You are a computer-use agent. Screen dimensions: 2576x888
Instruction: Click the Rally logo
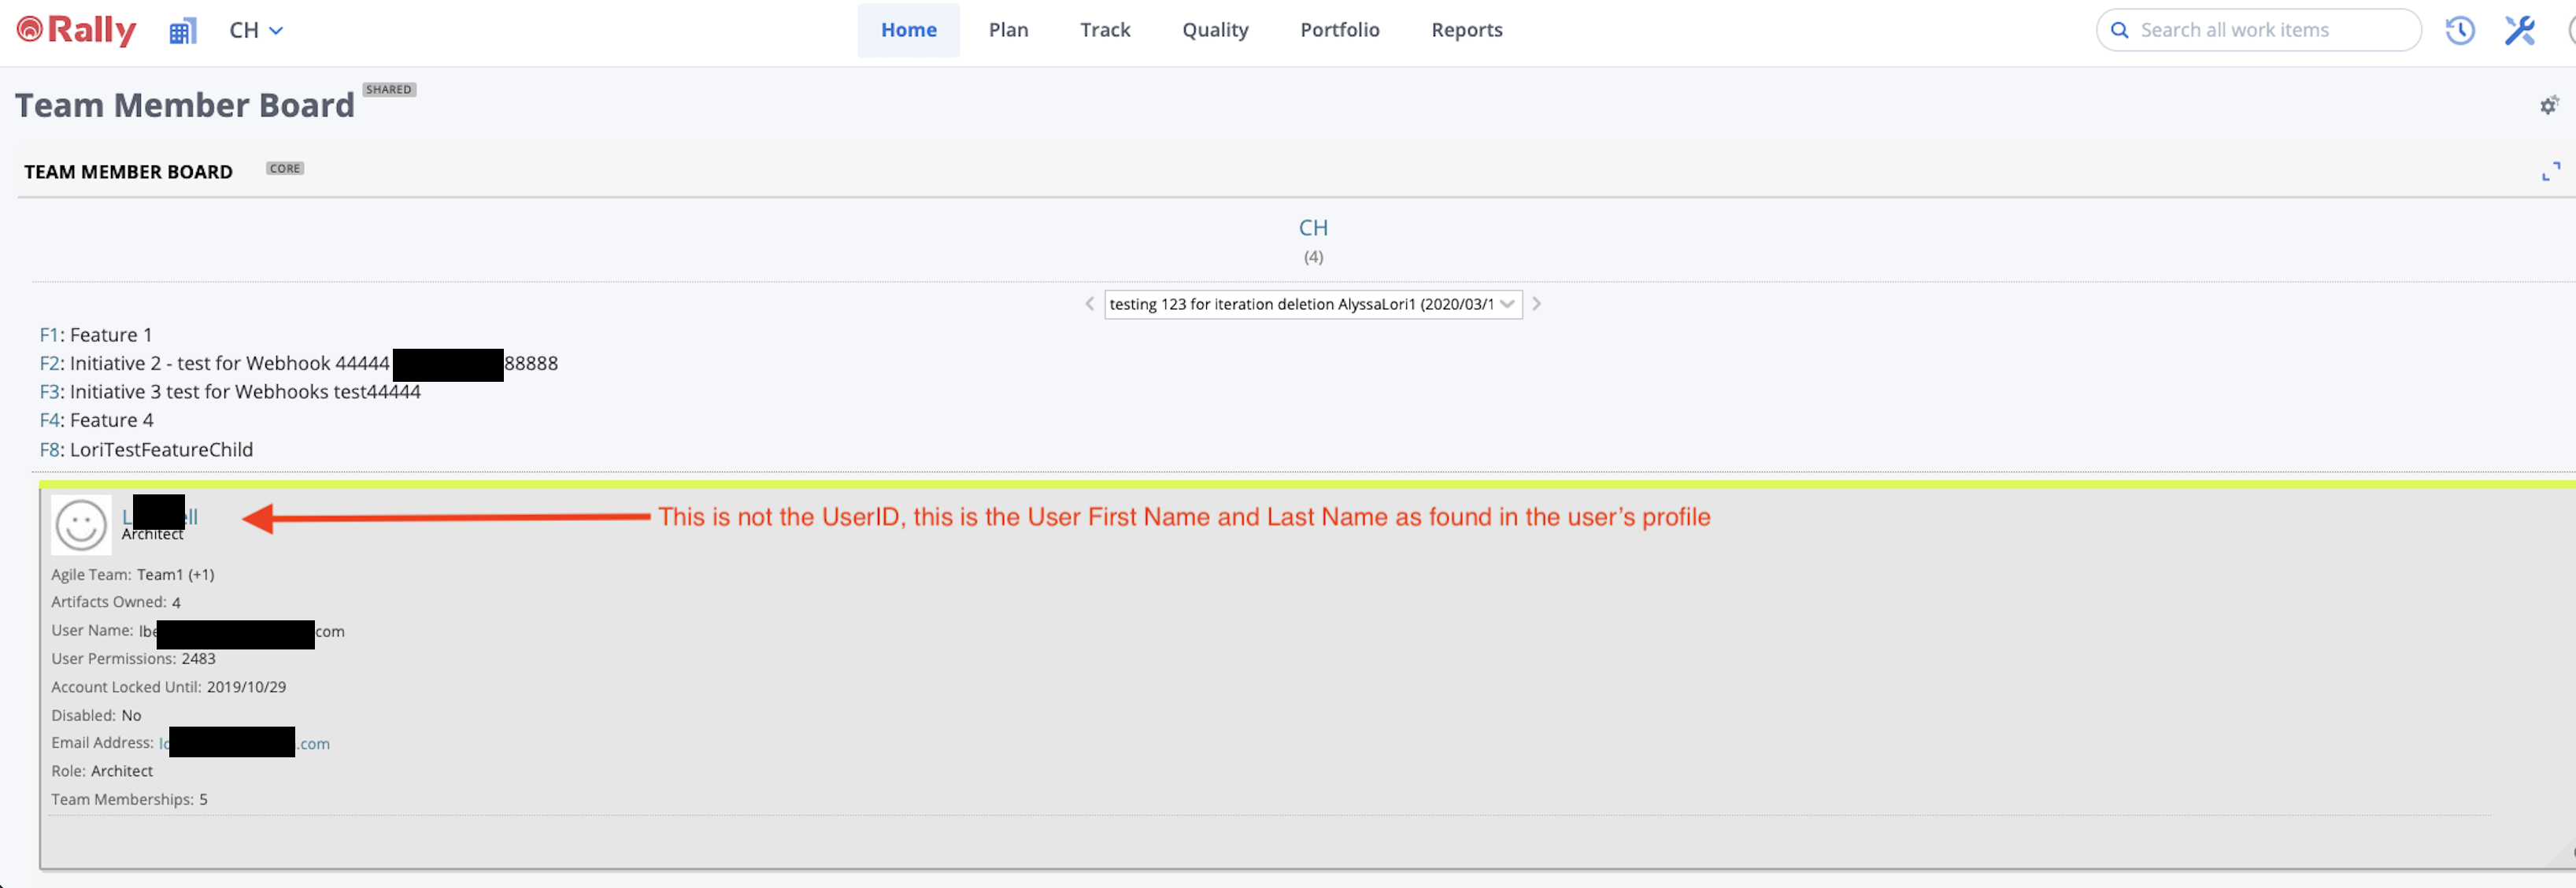76,30
